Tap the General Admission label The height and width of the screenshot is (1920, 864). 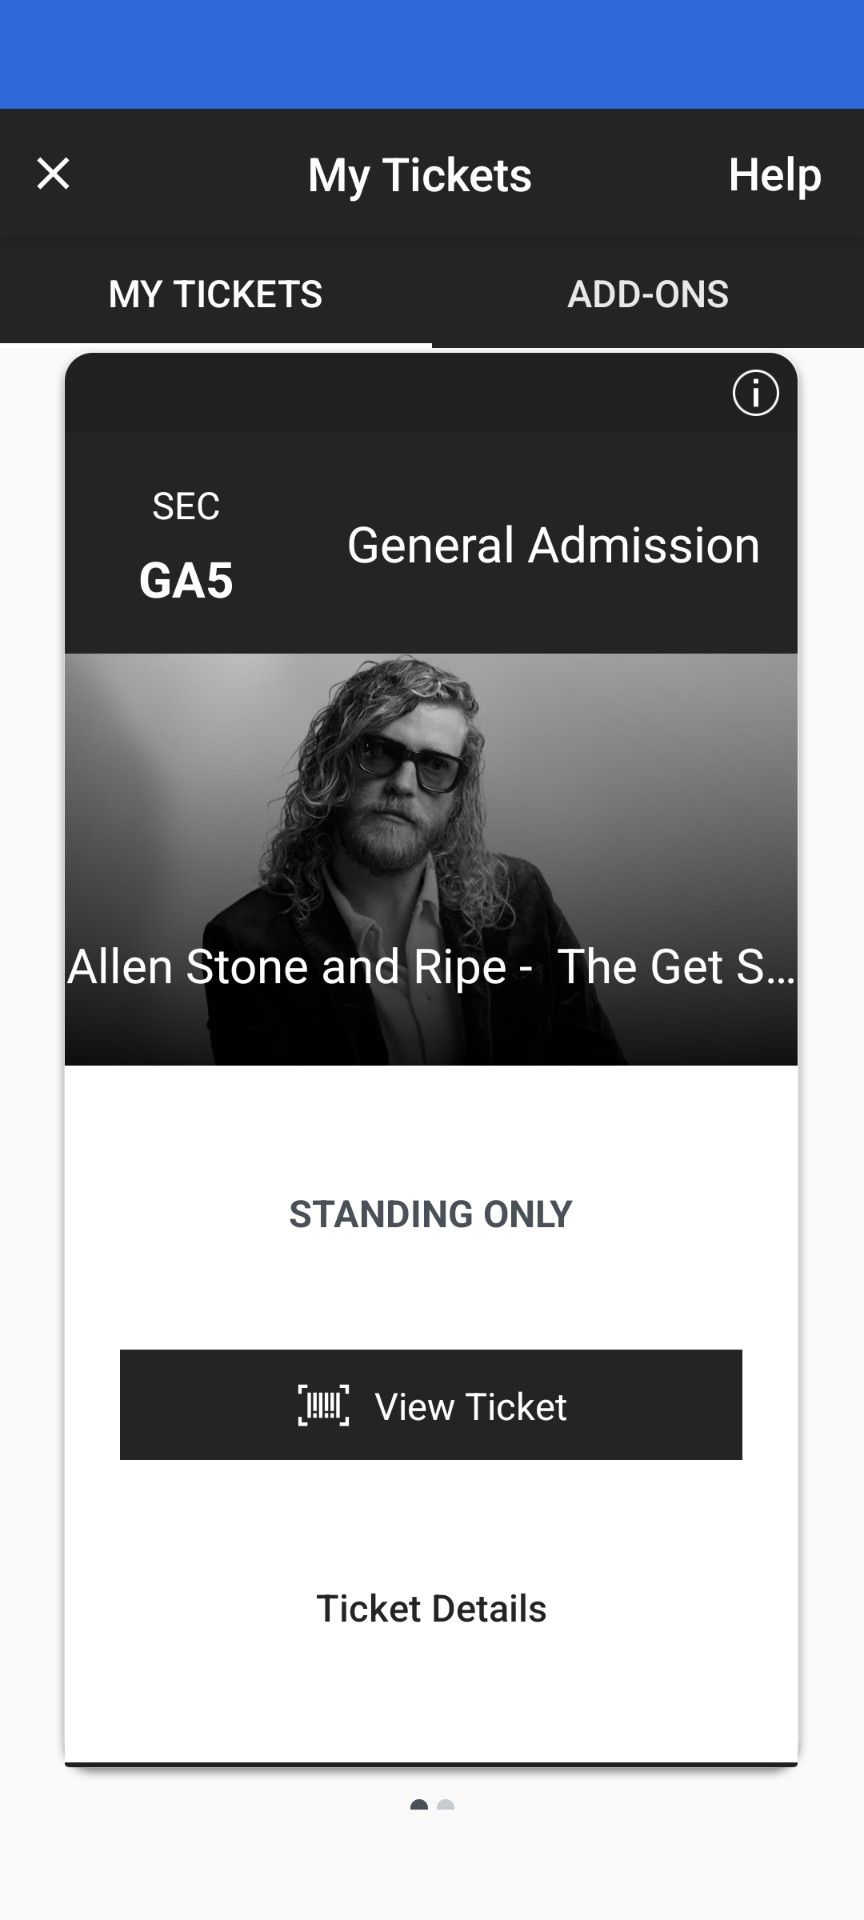coord(553,545)
